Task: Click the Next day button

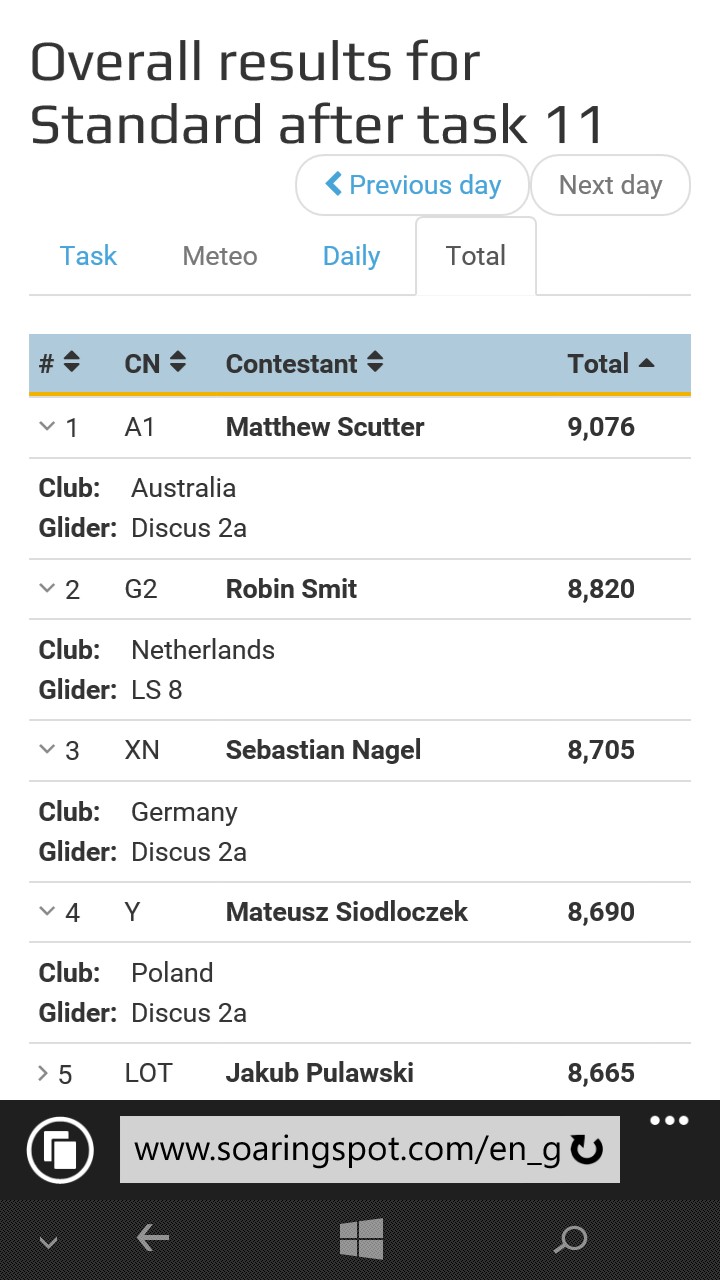Action: (x=610, y=185)
